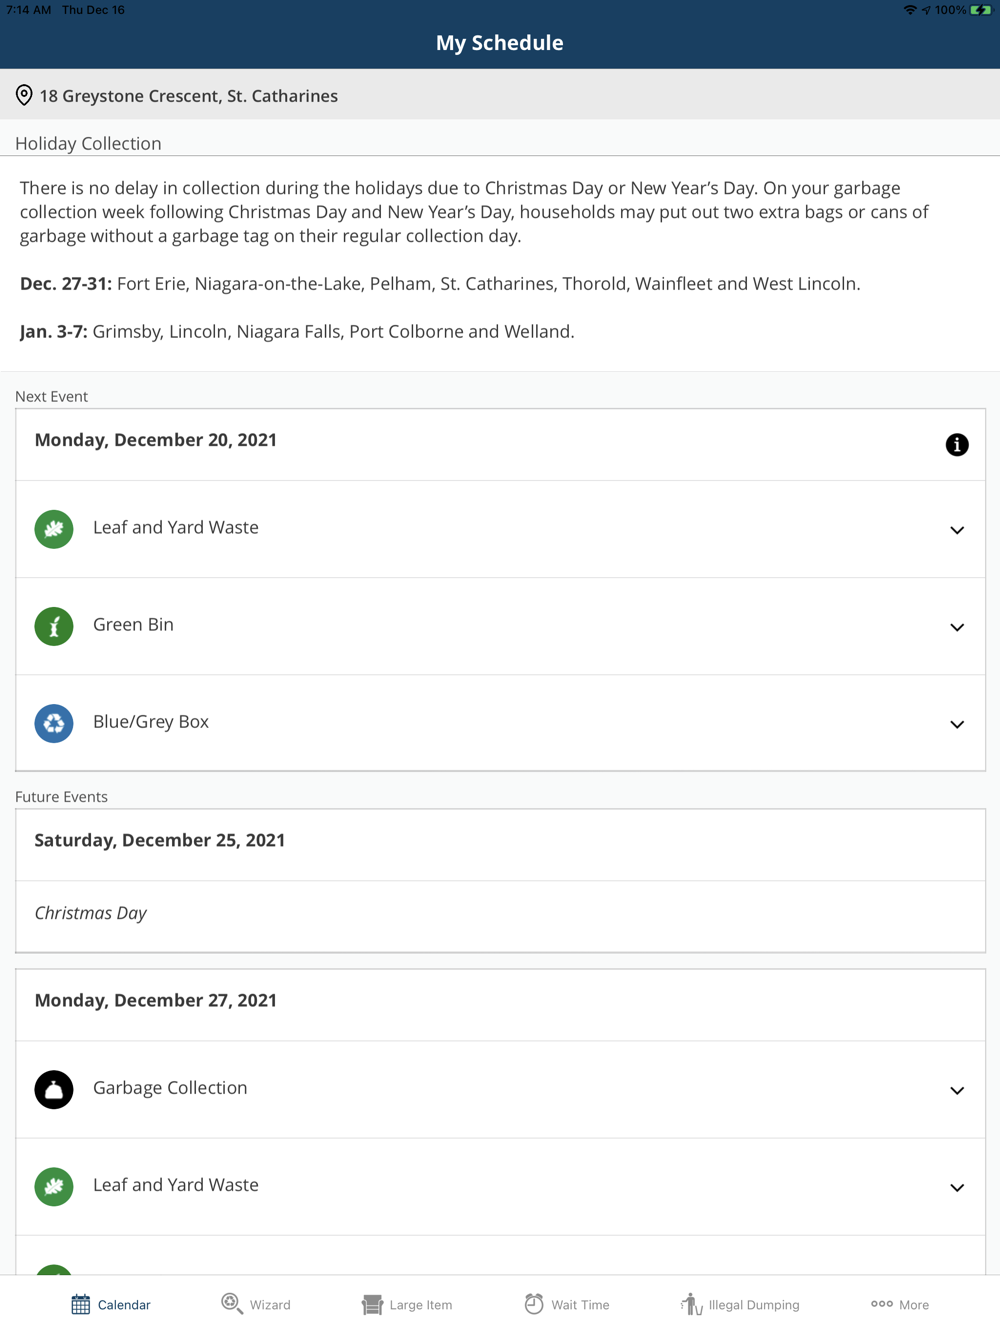Open the More menu tab
Viewport: 1000px width, 1334px height.
pyautogui.click(x=900, y=1304)
